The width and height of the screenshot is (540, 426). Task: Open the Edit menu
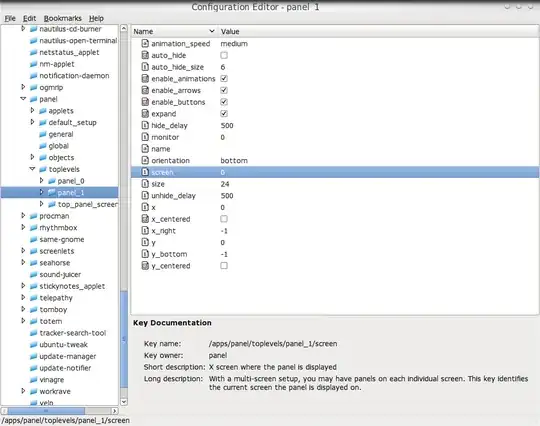tap(29, 18)
